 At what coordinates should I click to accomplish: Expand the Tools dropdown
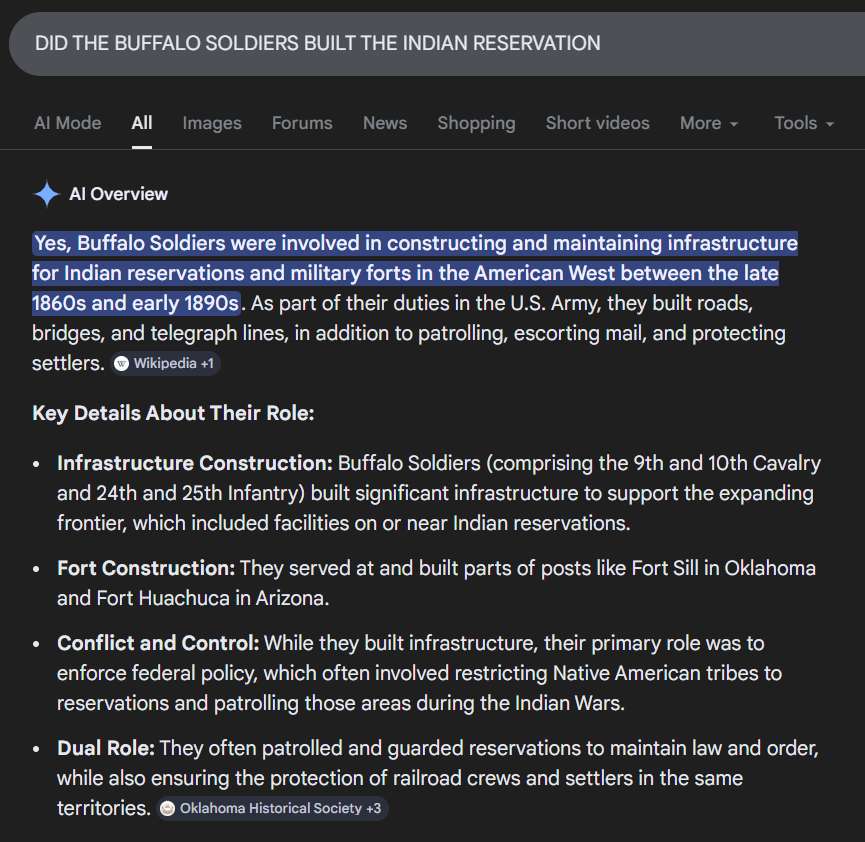click(x=804, y=123)
